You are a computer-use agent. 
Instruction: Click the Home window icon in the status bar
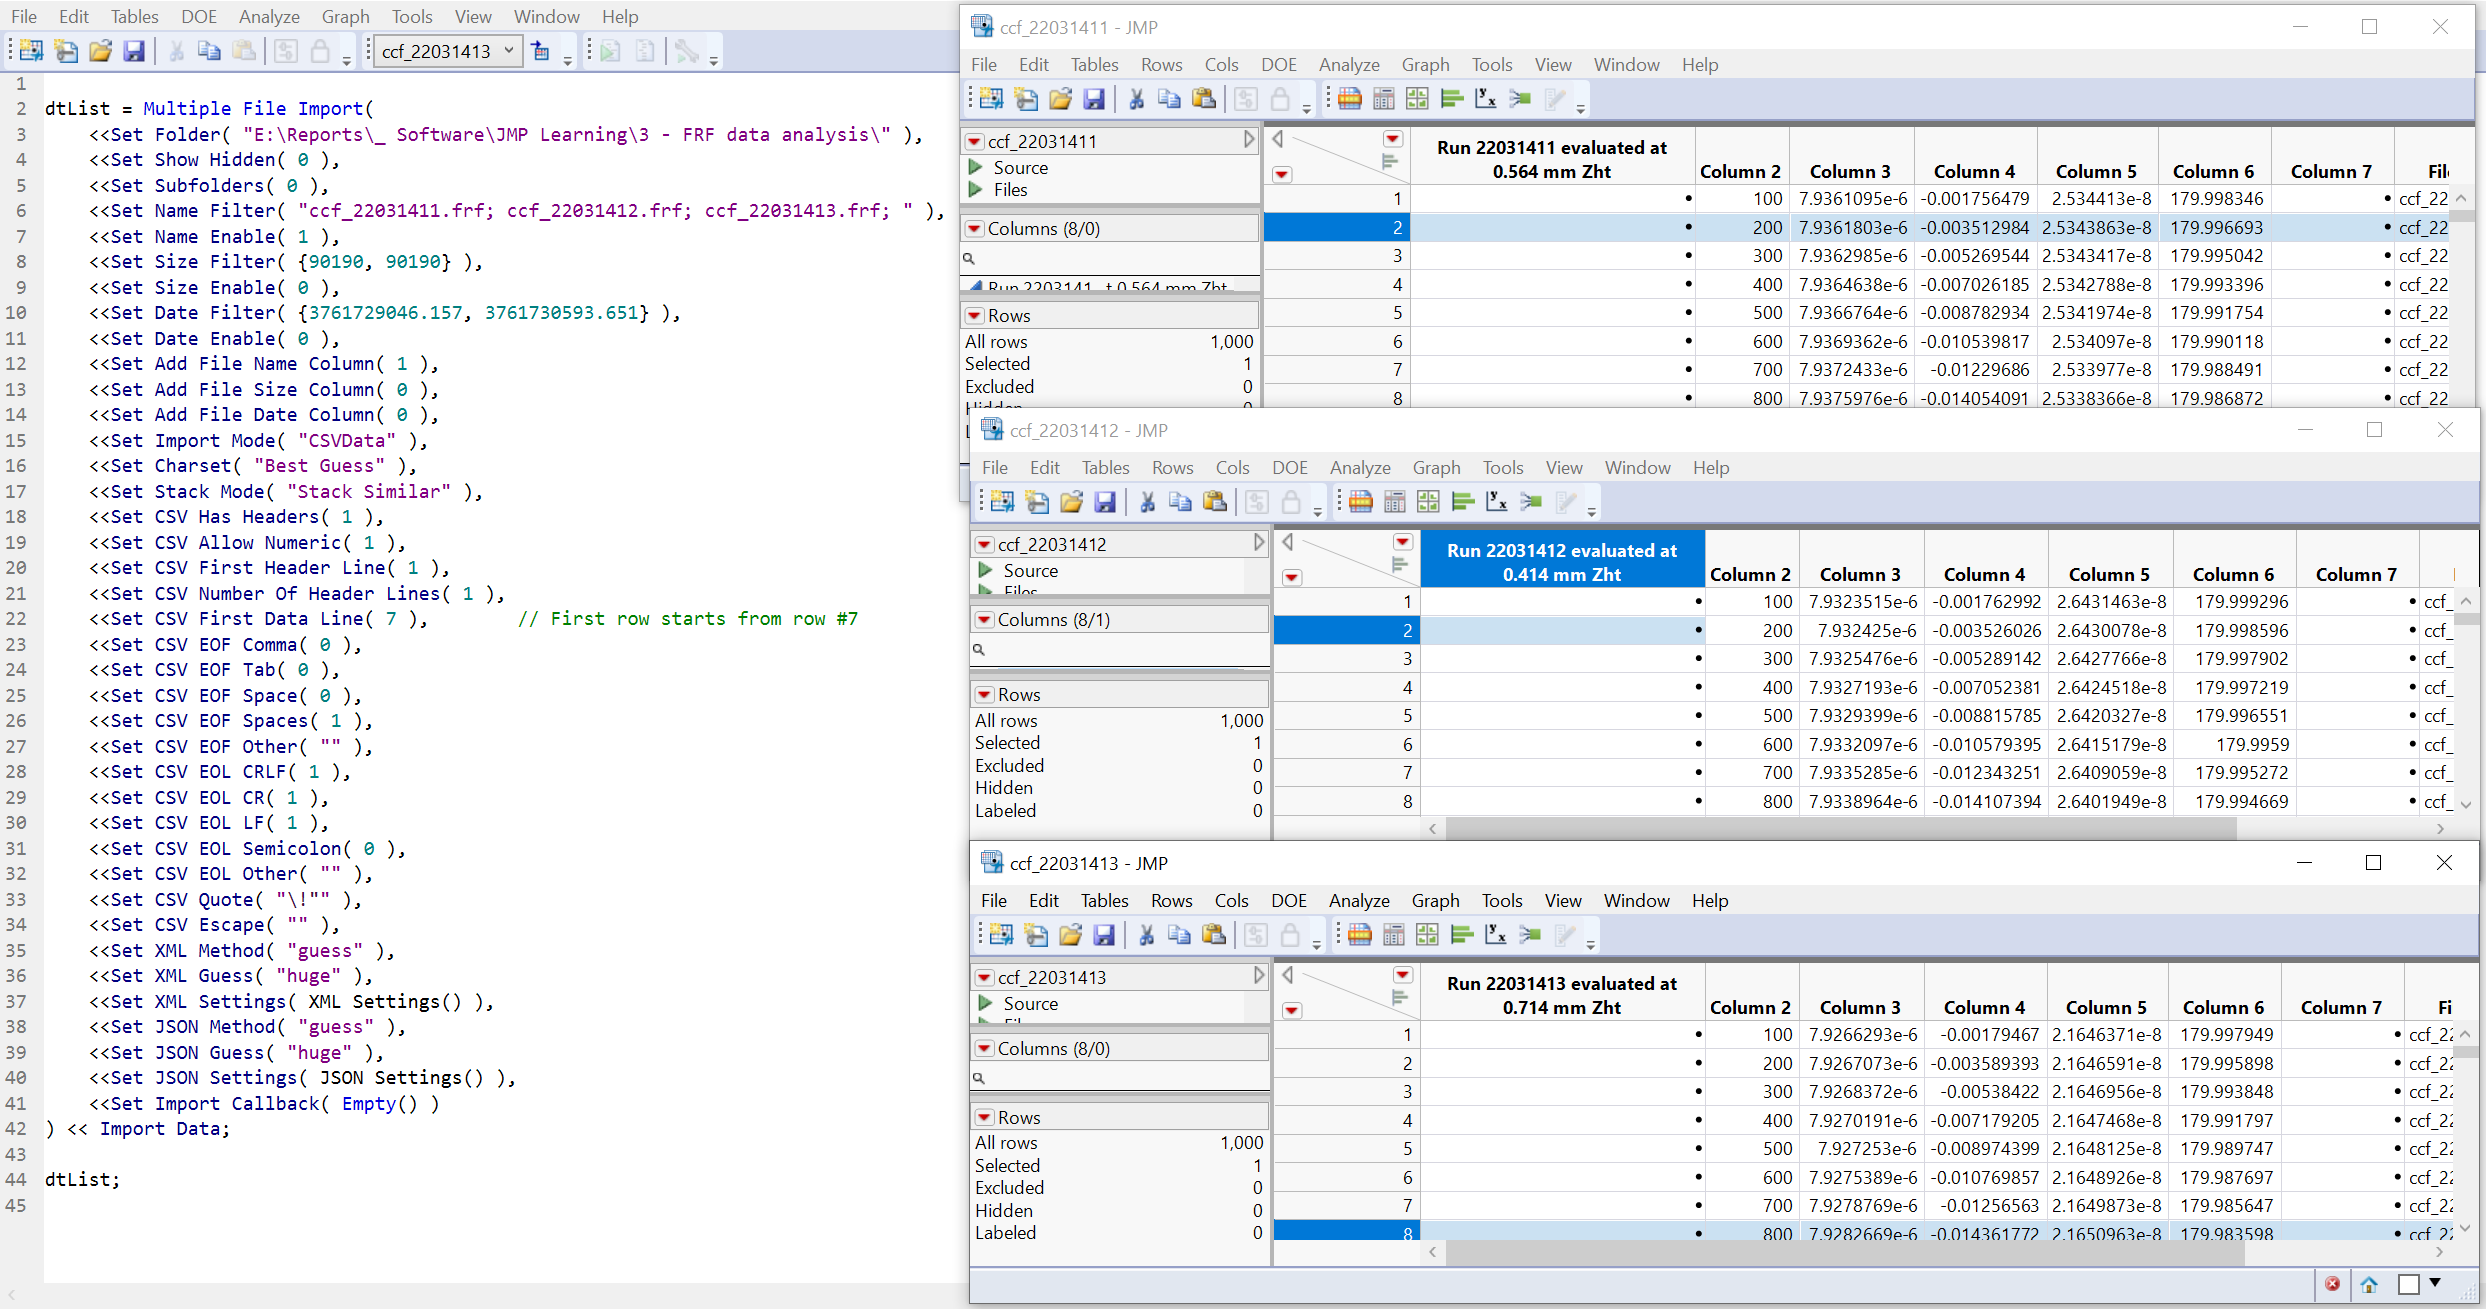point(2369,1285)
